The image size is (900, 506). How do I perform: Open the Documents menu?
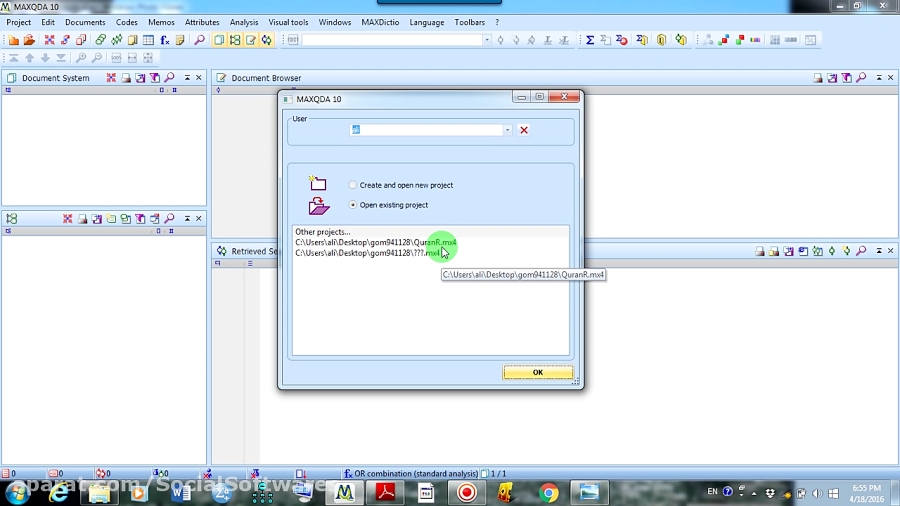coord(85,22)
